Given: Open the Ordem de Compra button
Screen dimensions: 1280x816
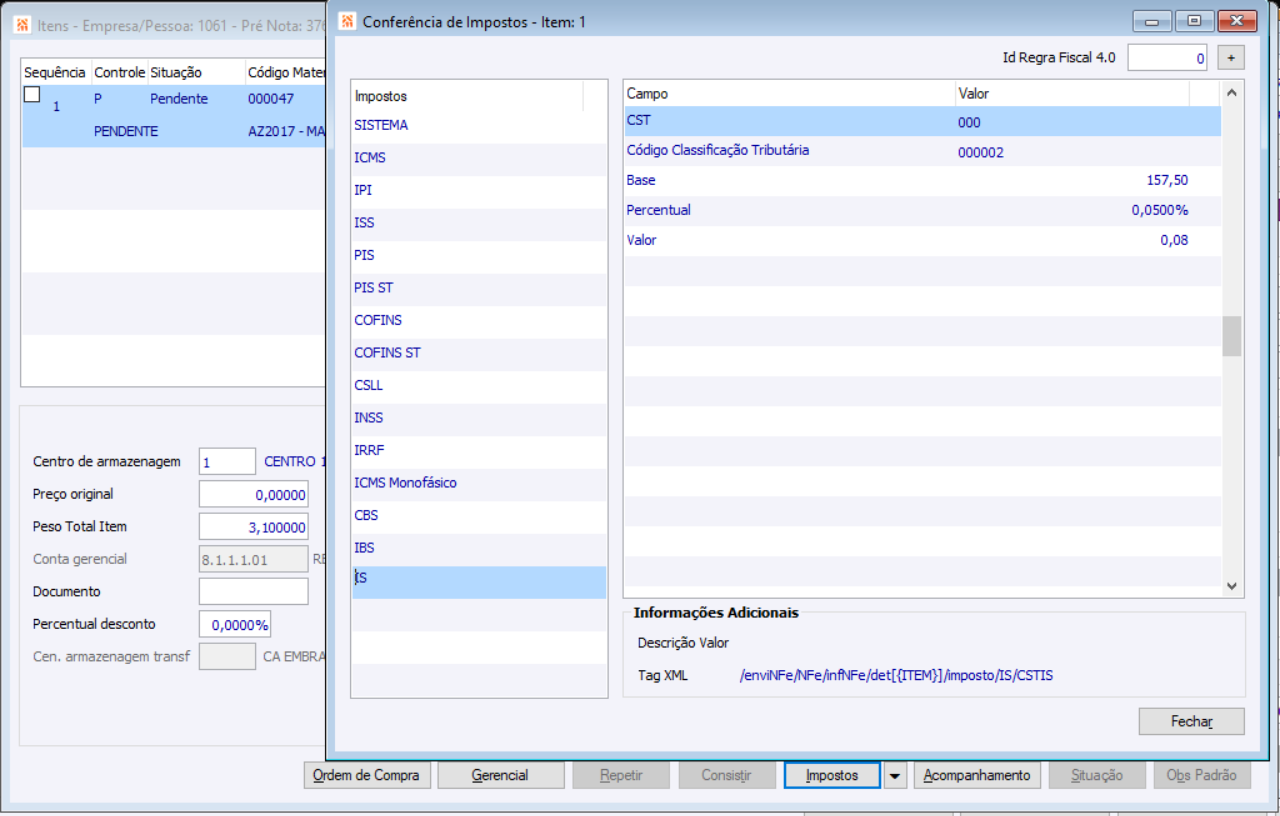Looking at the screenshot, I should tap(367, 775).
